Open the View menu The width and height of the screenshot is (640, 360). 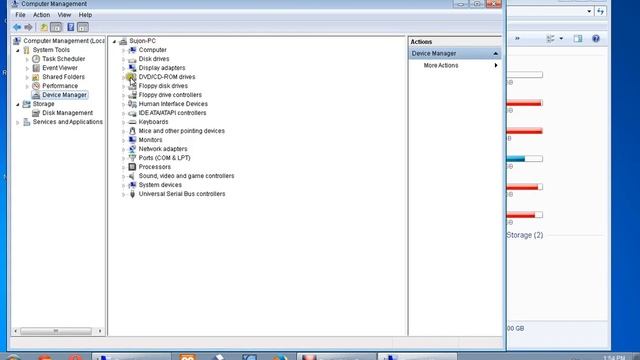(x=64, y=15)
